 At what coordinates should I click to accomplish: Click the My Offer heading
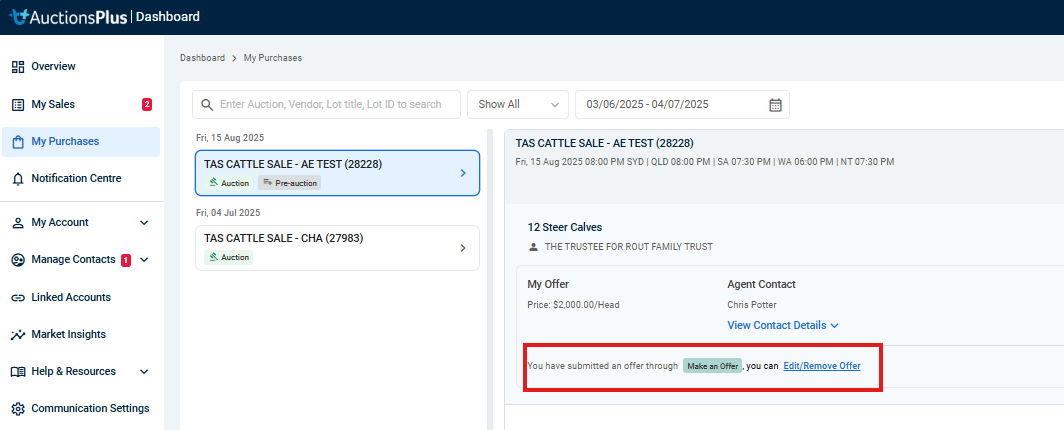pyautogui.click(x=548, y=284)
